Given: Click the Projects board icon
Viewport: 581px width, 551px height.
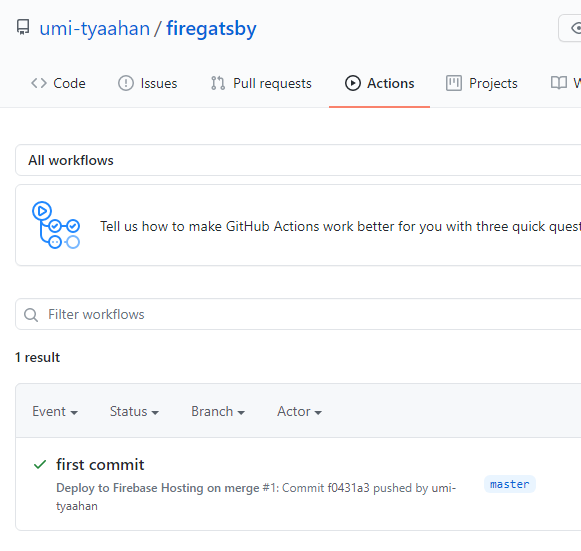Looking at the screenshot, I should 454,83.
